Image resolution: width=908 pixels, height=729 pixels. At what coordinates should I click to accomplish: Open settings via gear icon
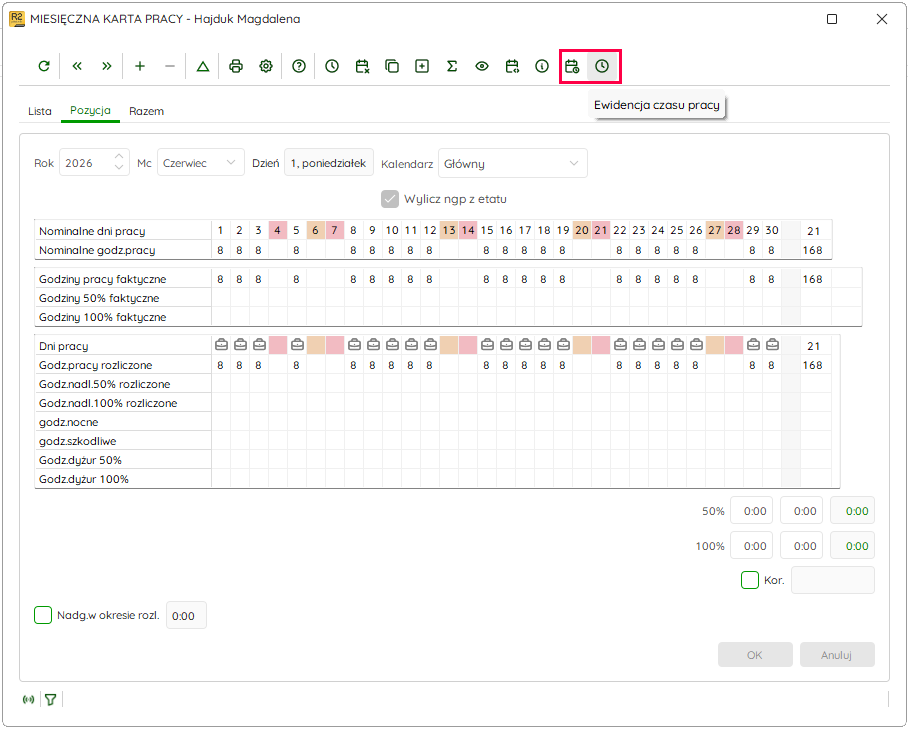click(x=266, y=66)
